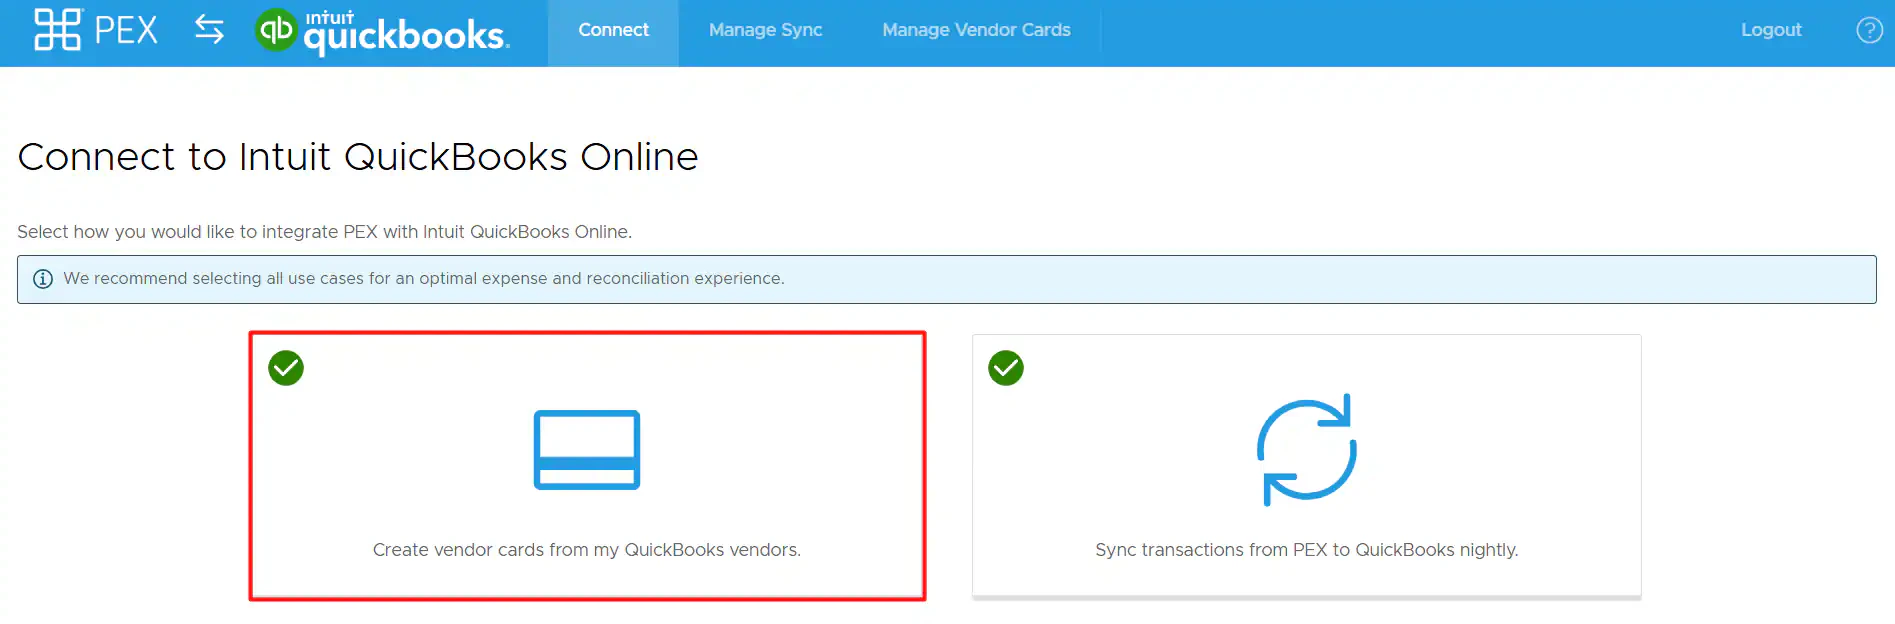Click the info icon in recommendation banner
1895x624 pixels.
click(x=43, y=279)
